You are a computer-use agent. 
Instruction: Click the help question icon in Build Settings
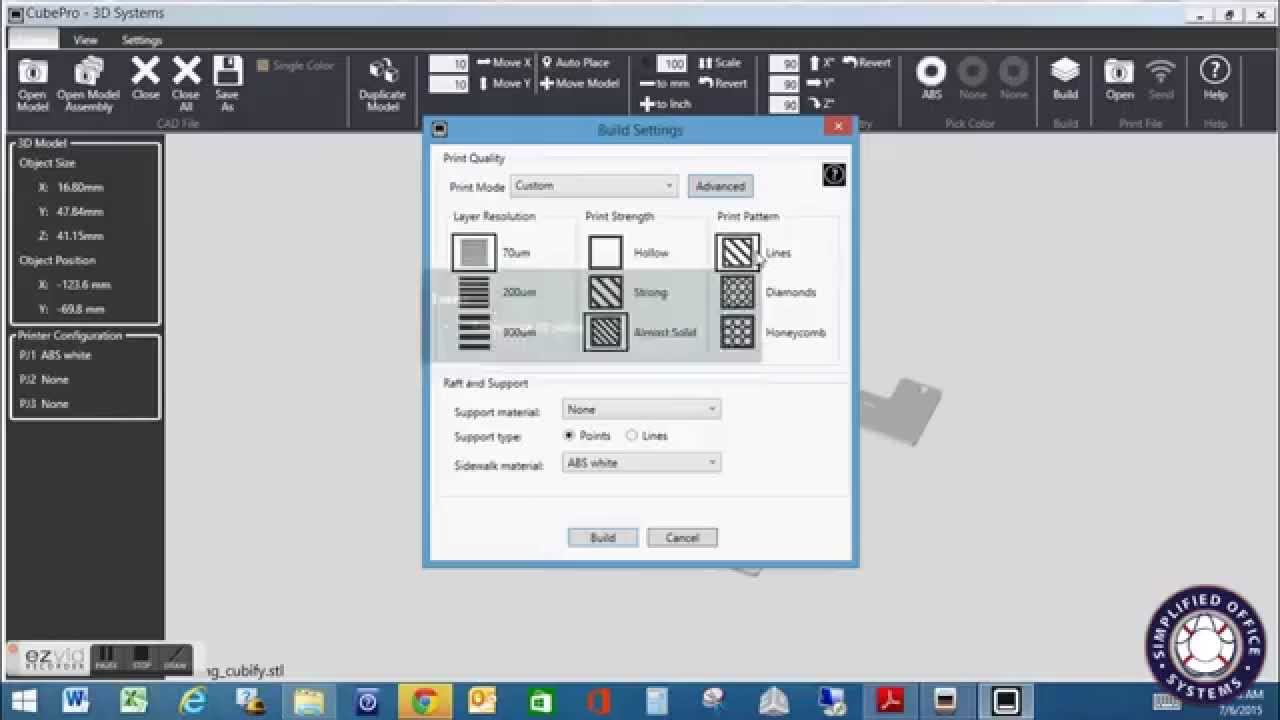tap(834, 175)
